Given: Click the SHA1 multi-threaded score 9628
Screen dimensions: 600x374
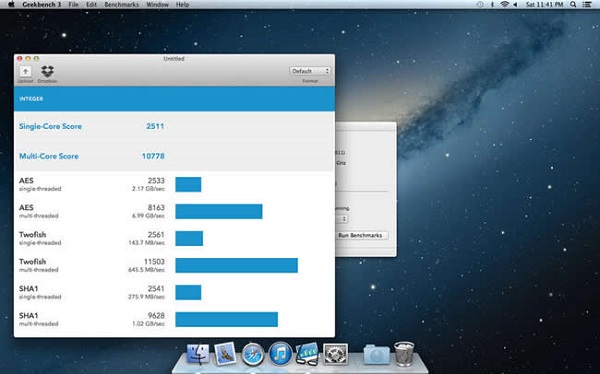Looking at the screenshot, I should click(156, 315).
